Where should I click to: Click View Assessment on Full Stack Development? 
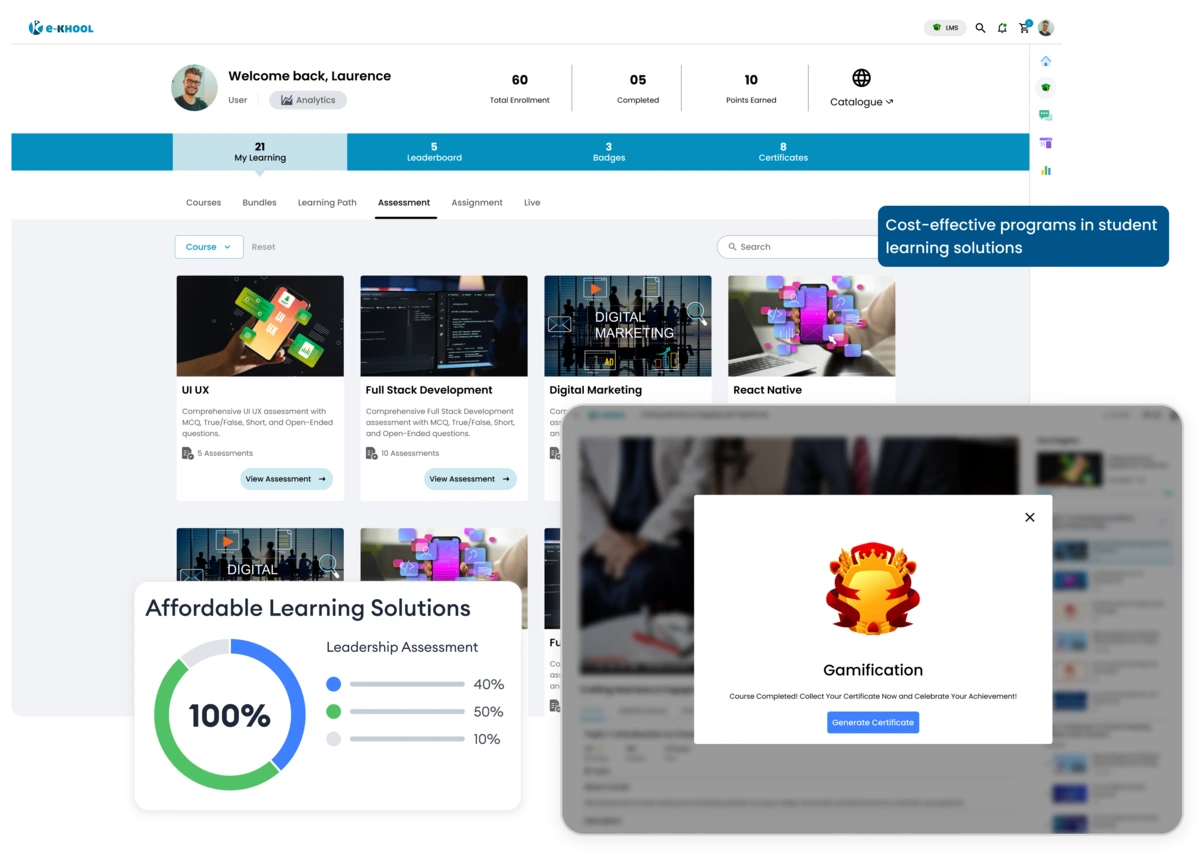[x=470, y=479]
